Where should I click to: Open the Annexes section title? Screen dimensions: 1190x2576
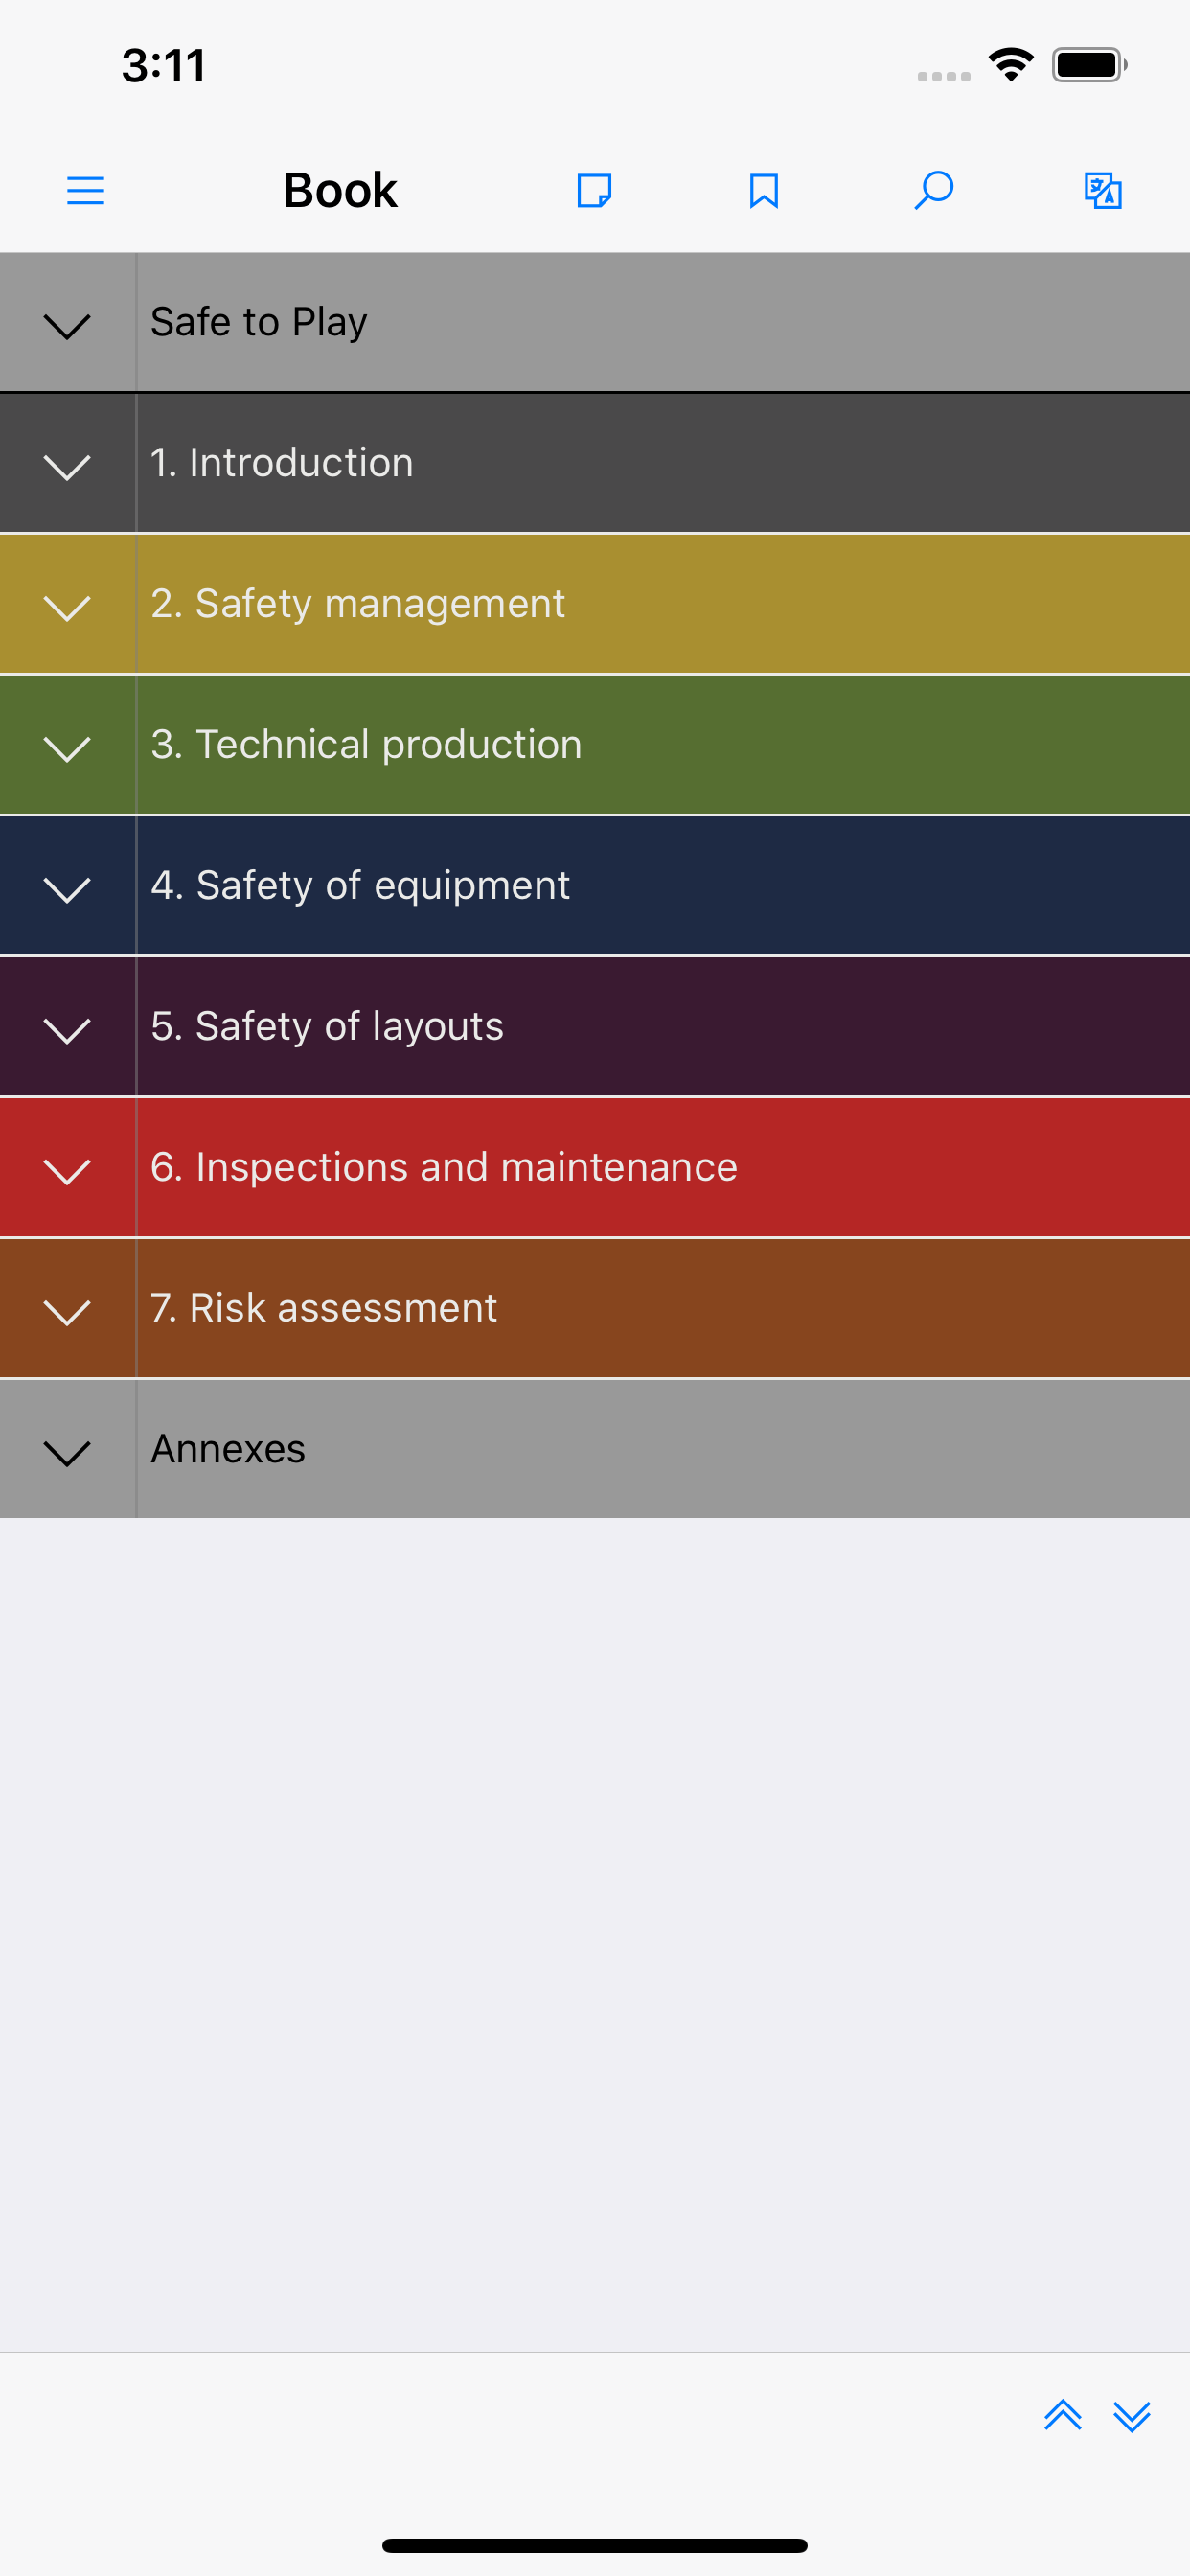tap(228, 1449)
